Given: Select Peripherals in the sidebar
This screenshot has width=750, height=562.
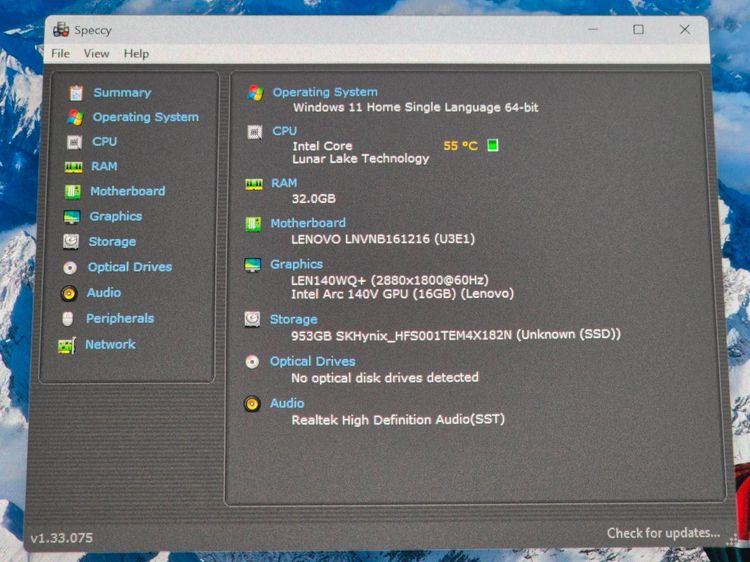Looking at the screenshot, I should 120,318.
